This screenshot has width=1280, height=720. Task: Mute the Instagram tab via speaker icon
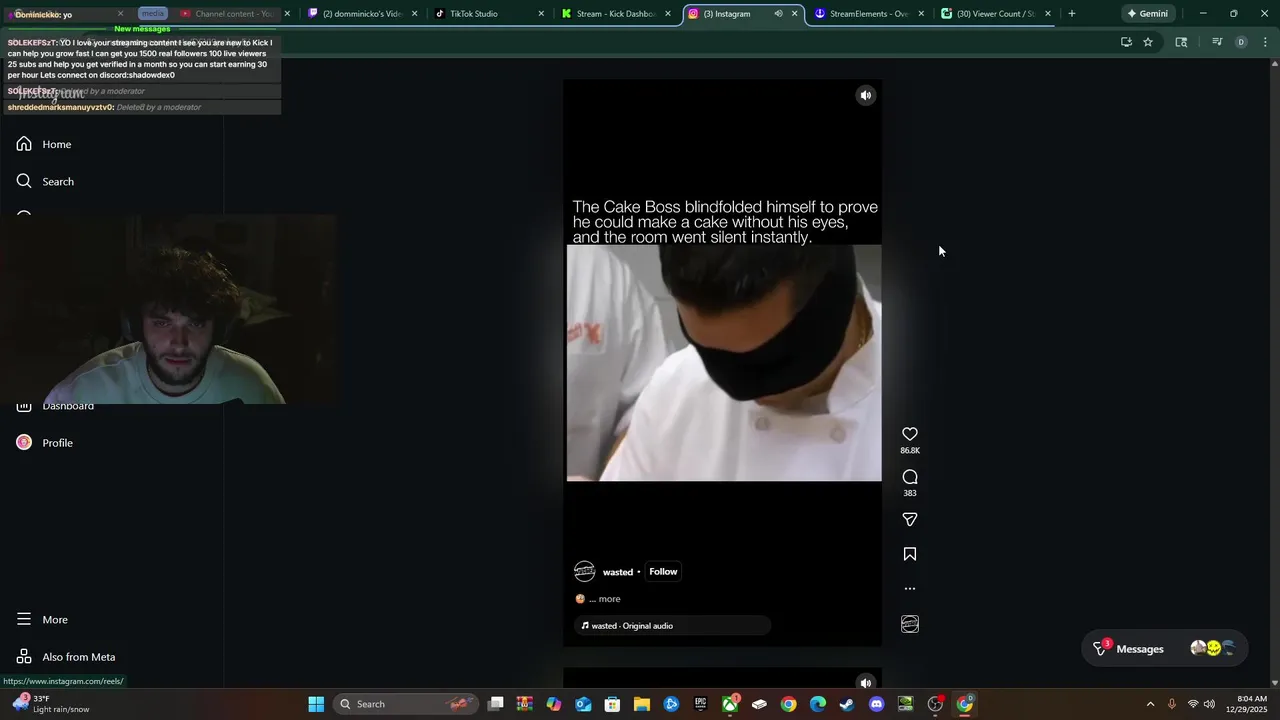click(x=778, y=14)
